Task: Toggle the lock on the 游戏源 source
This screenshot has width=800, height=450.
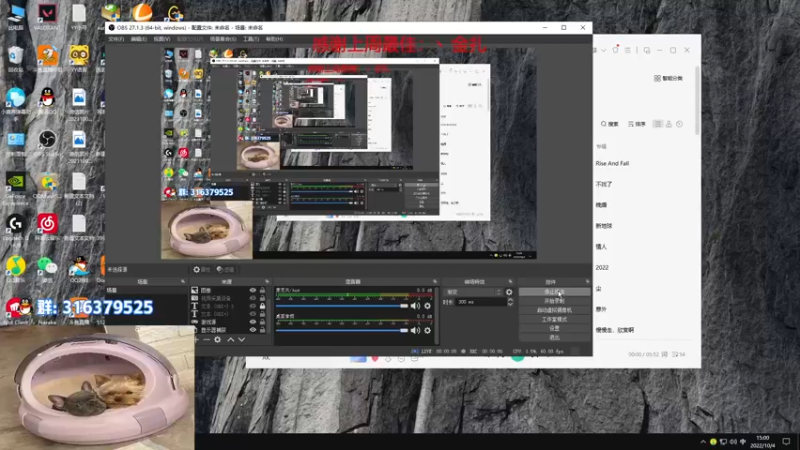Action: 262,322
